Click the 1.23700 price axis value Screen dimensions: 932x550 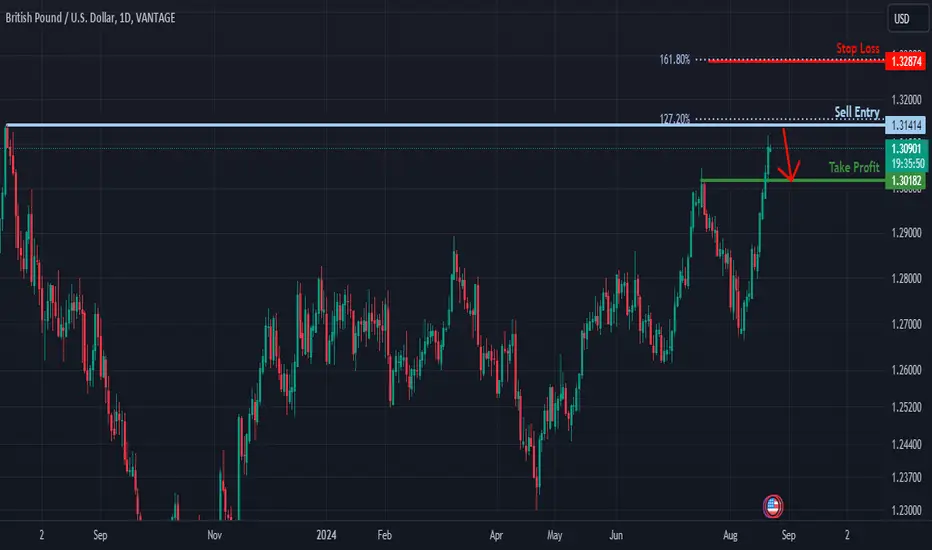(x=906, y=477)
